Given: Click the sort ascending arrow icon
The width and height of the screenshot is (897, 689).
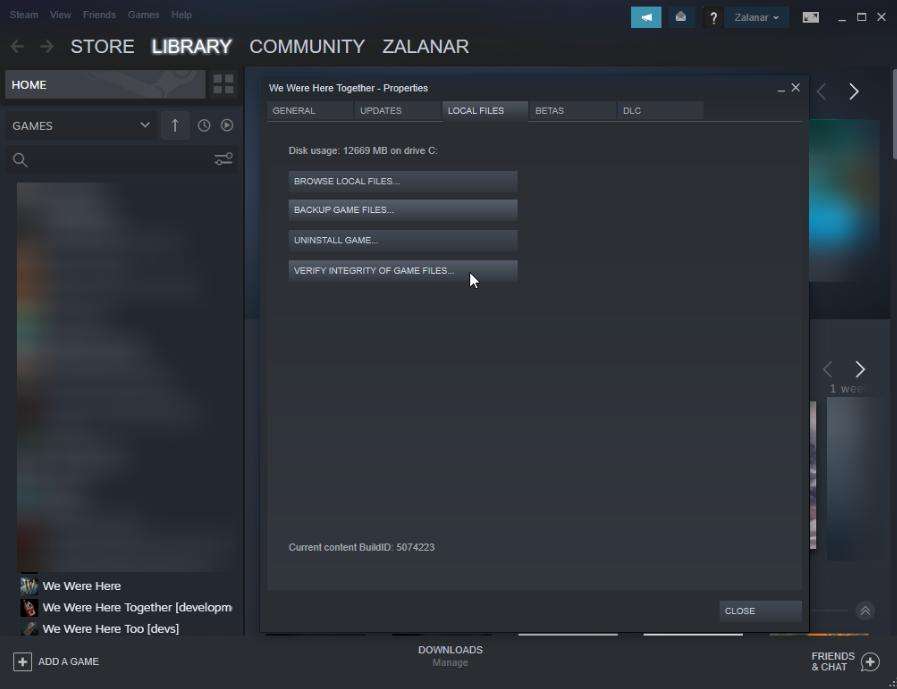Looking at the screenshot, I should click(174, 125).
